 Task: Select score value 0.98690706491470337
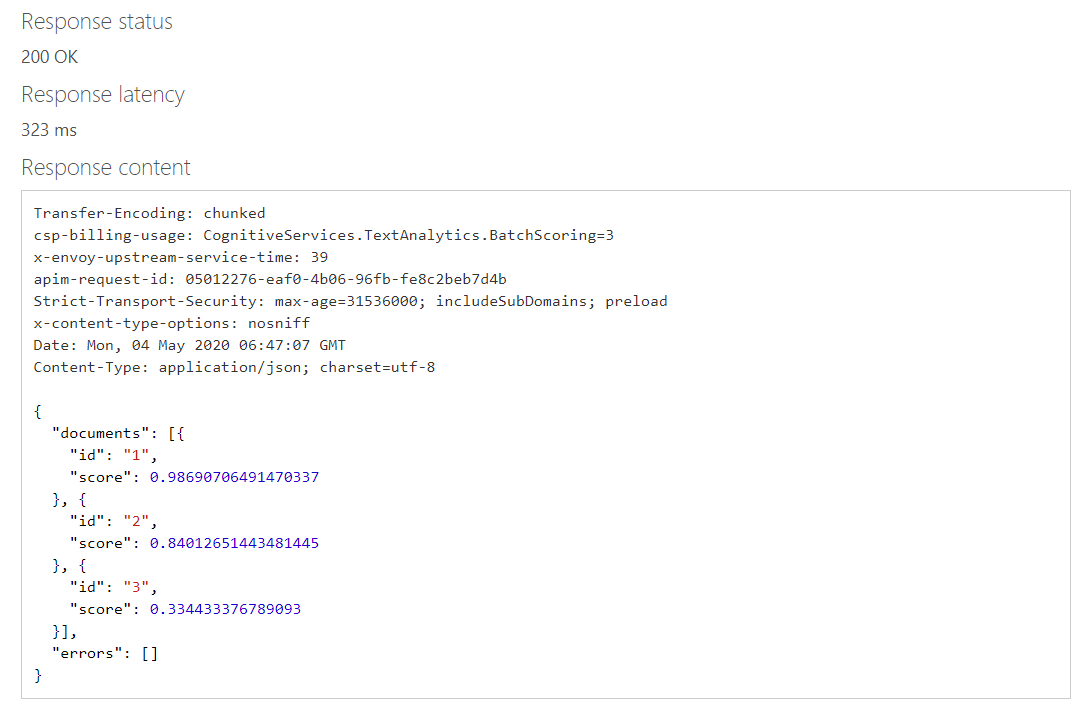[234, 477]
